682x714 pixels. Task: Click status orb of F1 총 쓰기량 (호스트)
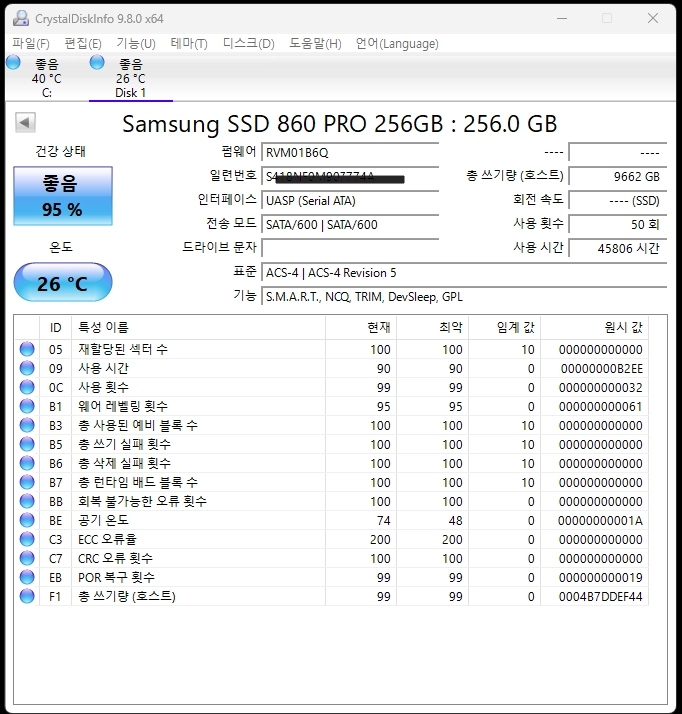tap(27, 597)
